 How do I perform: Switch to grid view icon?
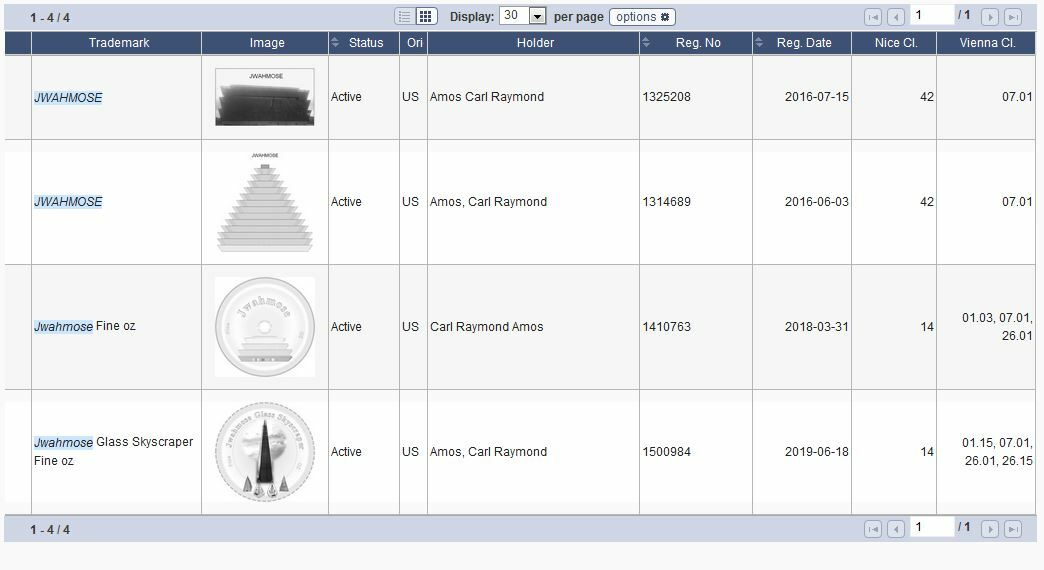(x=426, y=17)
